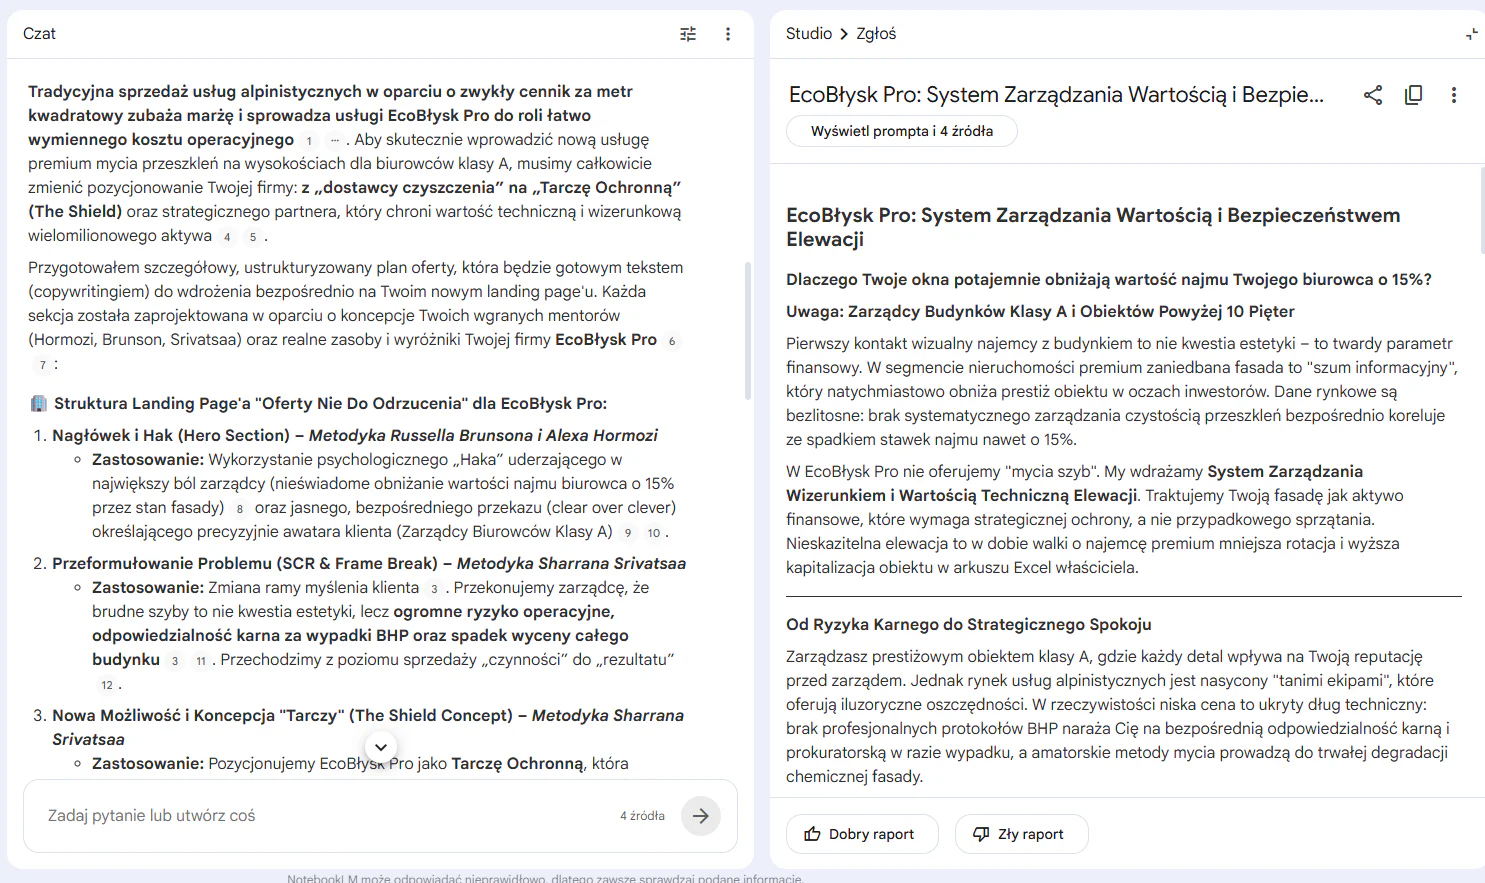This screenshot has width=1485, height=883.
Task: Open citation 9 after 'Biurowców Klasy A)'
Action: 628,533
